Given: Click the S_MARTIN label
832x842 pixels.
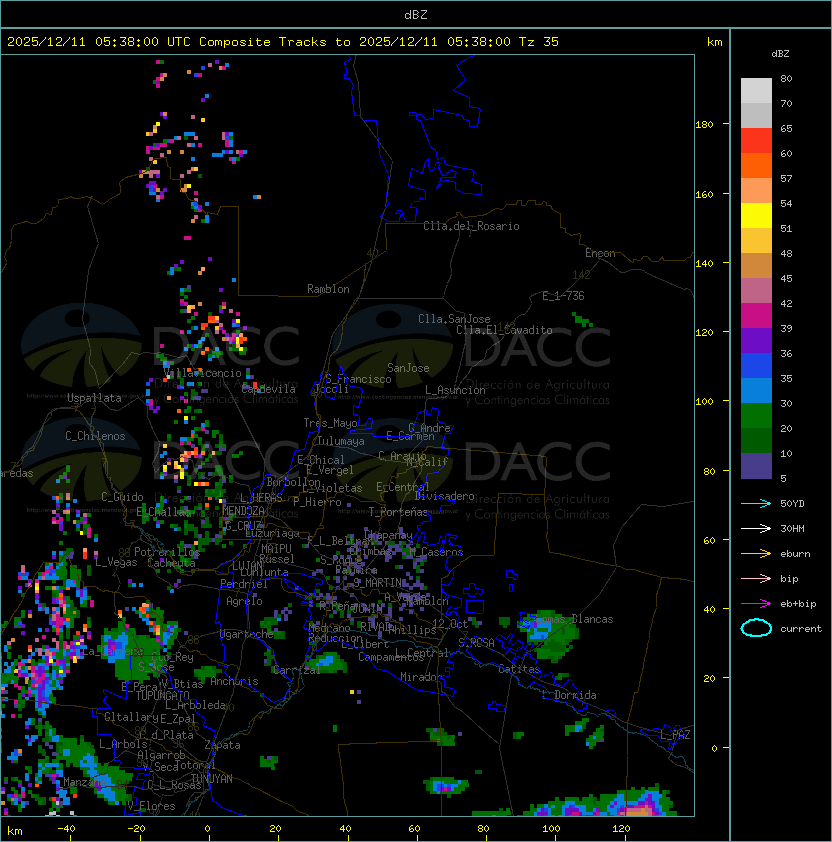Looking at the screenshot, I should point(377,582).
